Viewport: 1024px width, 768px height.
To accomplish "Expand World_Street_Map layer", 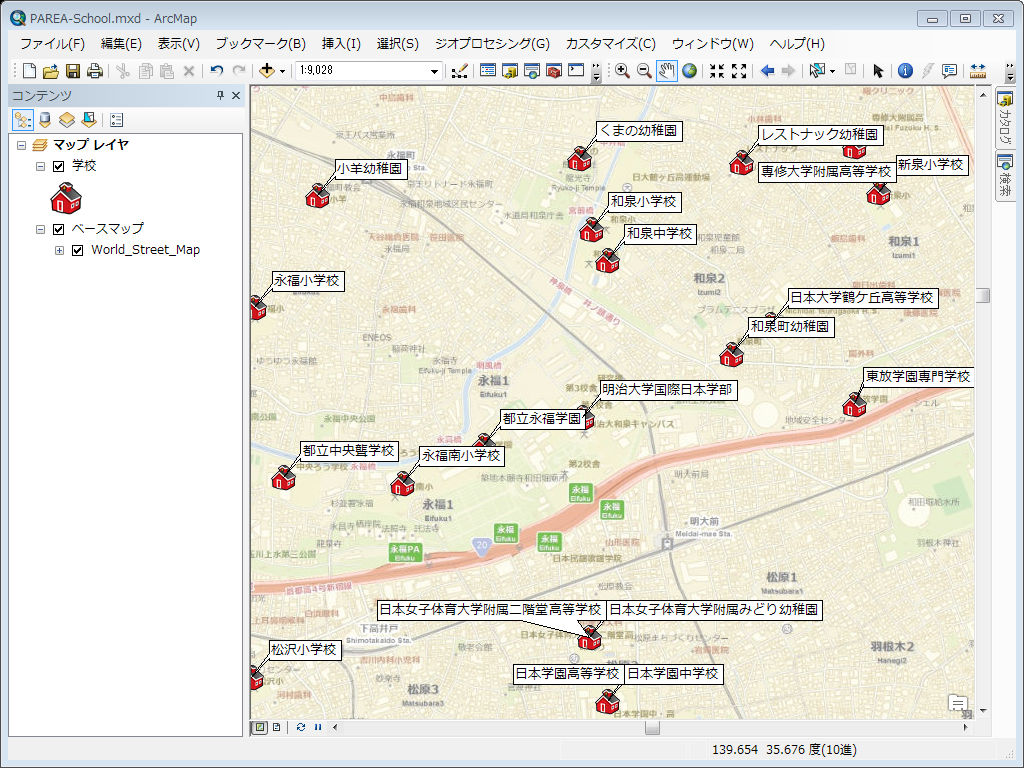I will click(59, 250).
